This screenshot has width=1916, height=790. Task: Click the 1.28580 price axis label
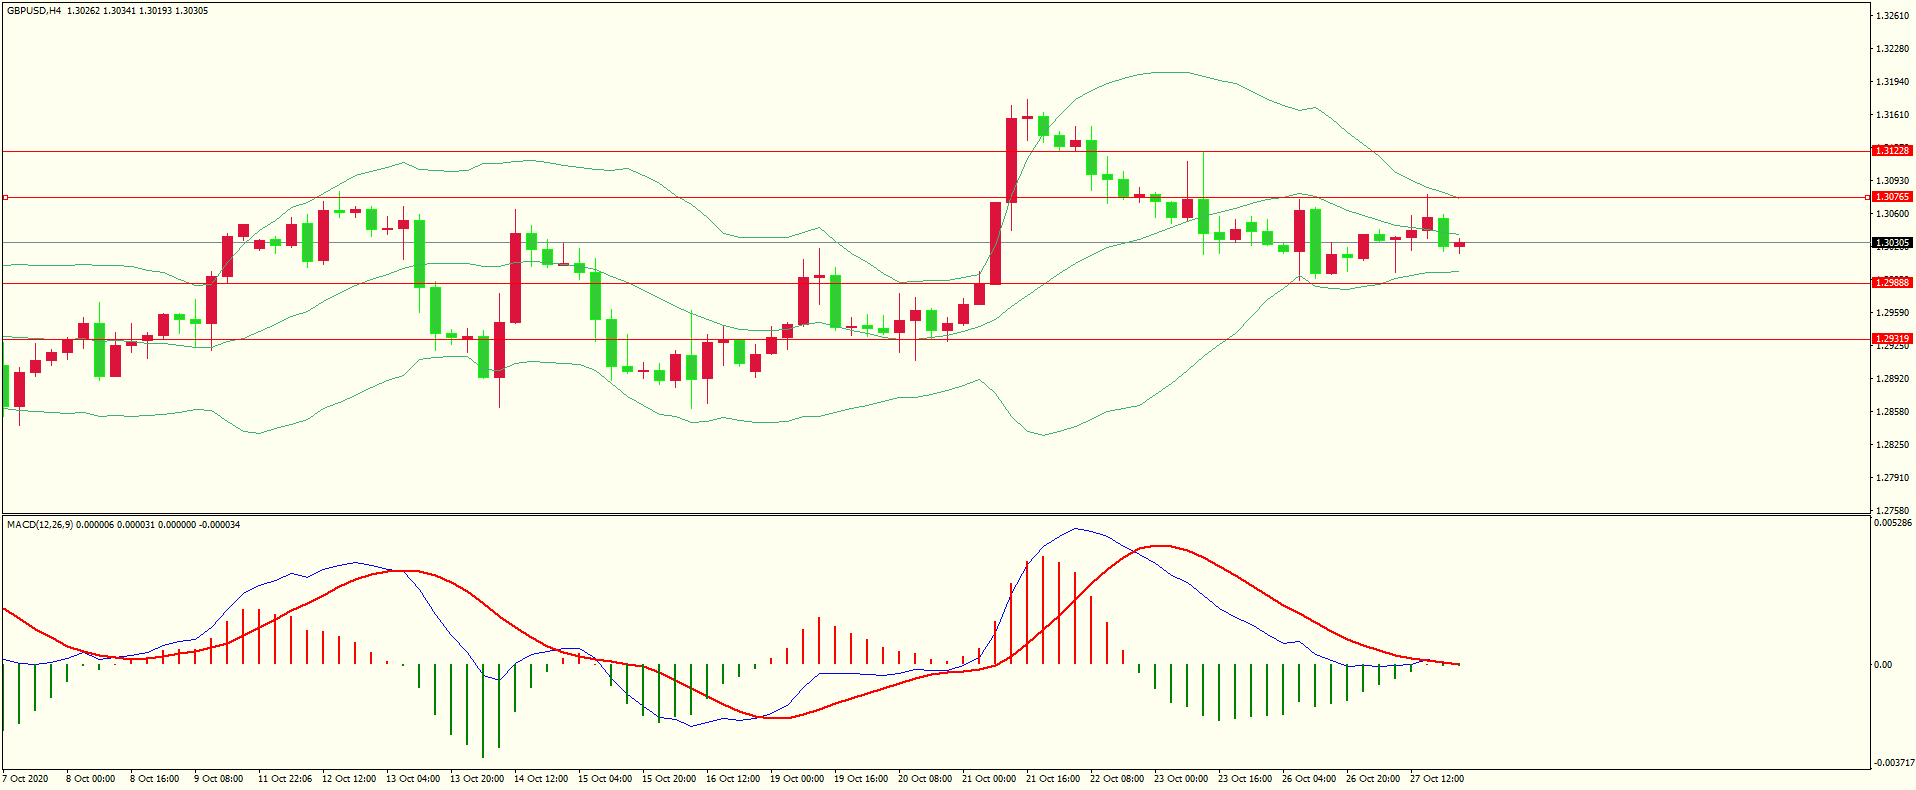(x=1892, y=412)
